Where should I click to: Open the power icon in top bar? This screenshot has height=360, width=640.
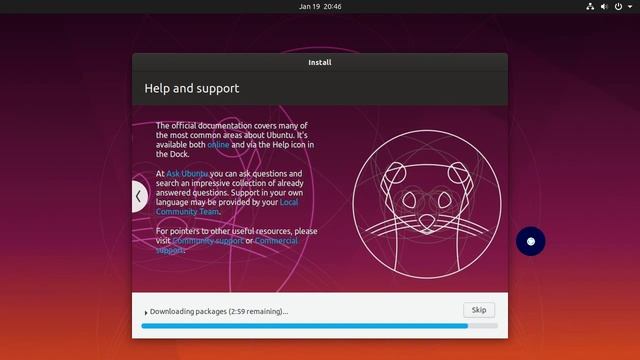[618, 7]
